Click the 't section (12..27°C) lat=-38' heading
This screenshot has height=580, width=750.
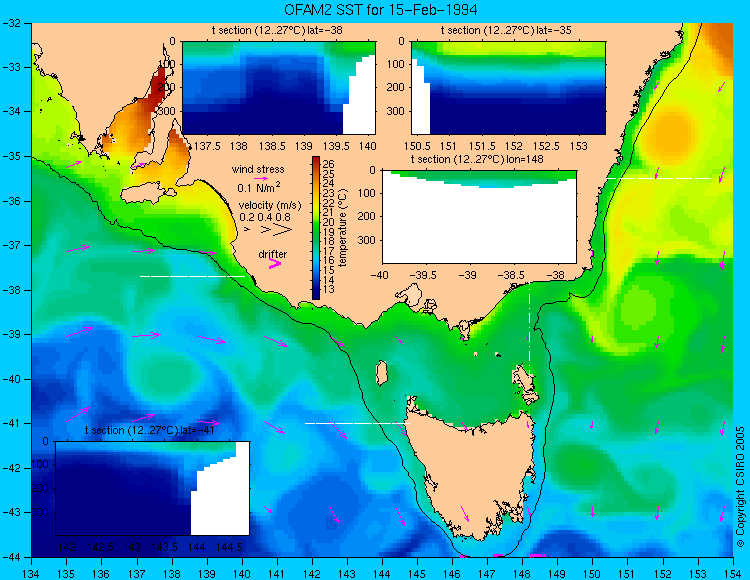(277, 31)
